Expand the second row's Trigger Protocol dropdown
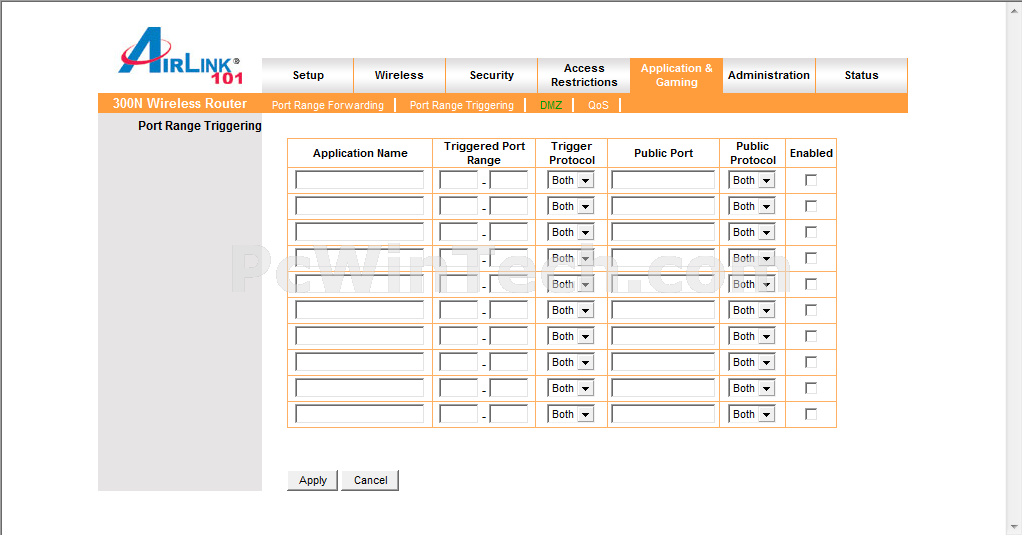 pyautogui.click(x=571, y=207)
